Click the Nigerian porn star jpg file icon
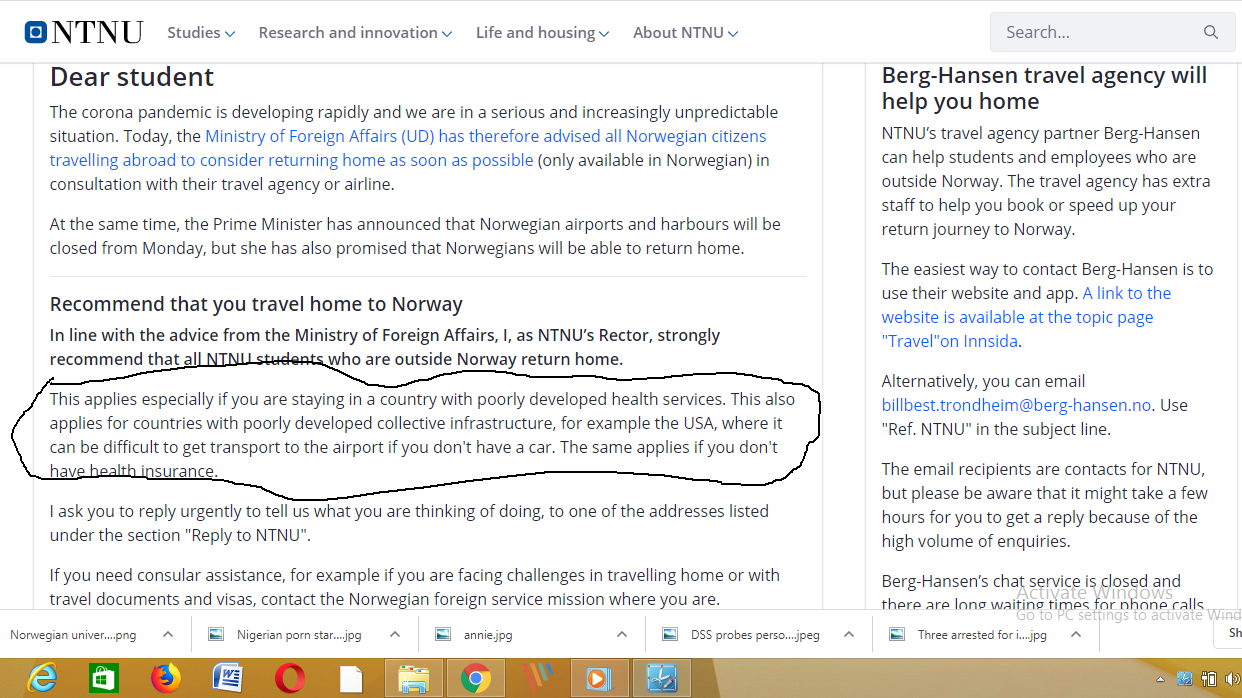Screen dimensions: 1242x698 [x=215, y=634]
